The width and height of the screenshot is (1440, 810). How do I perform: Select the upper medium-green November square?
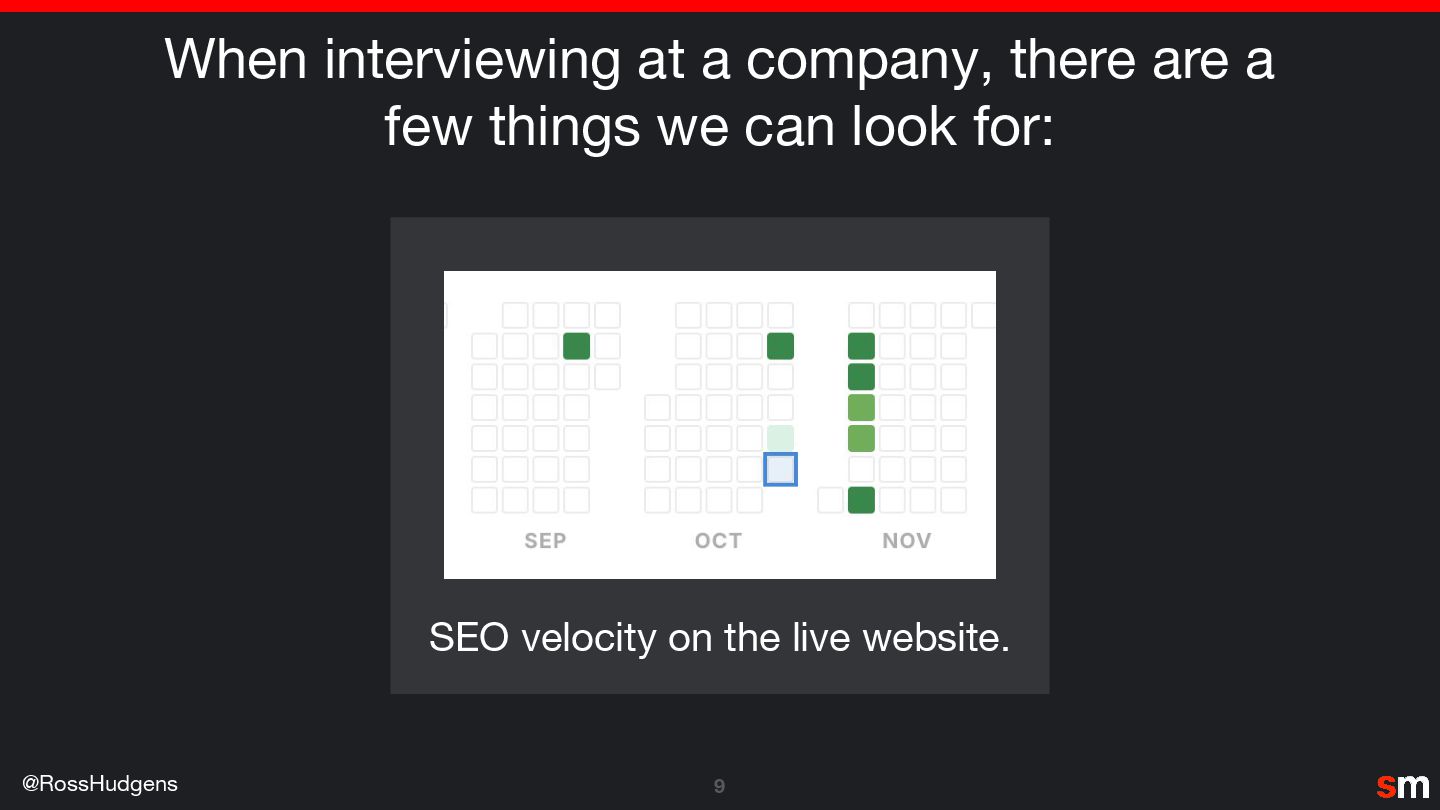[x=861, y=408]
